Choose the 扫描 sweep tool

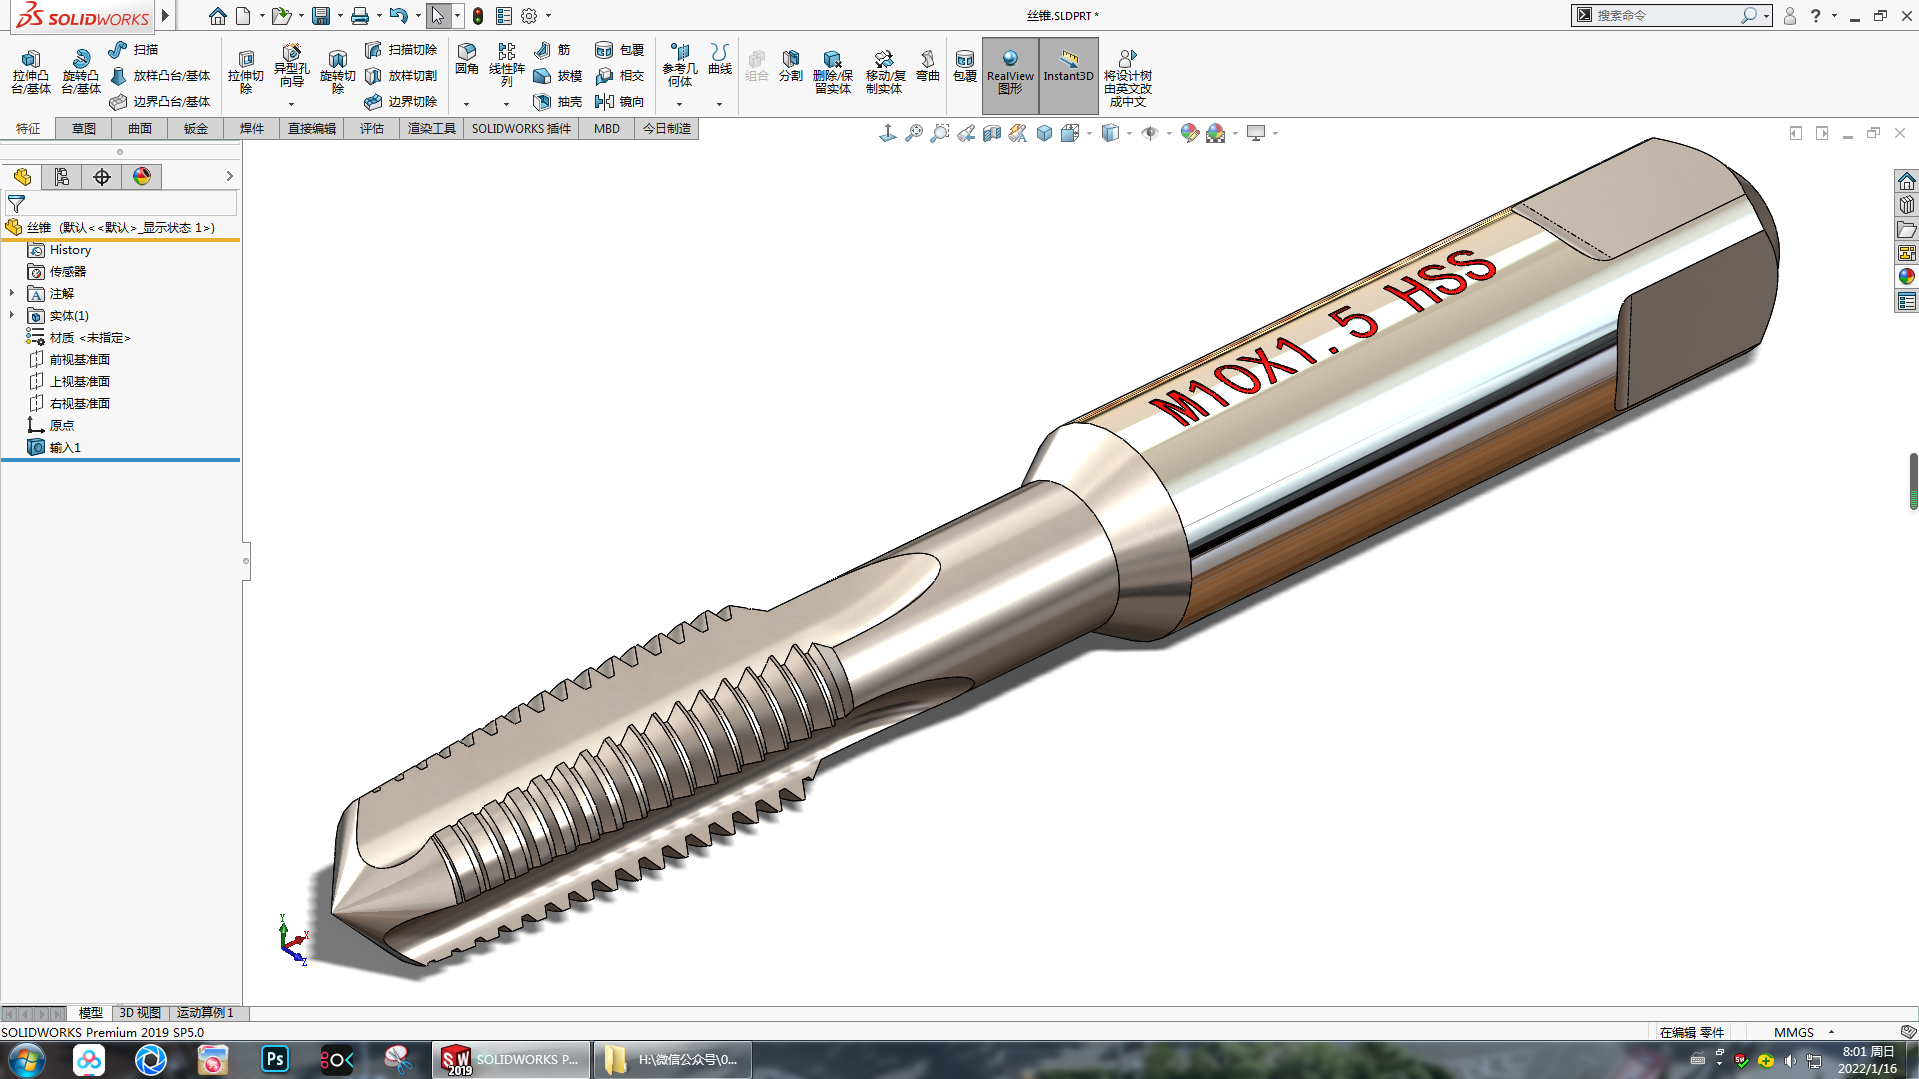point(134,49)
